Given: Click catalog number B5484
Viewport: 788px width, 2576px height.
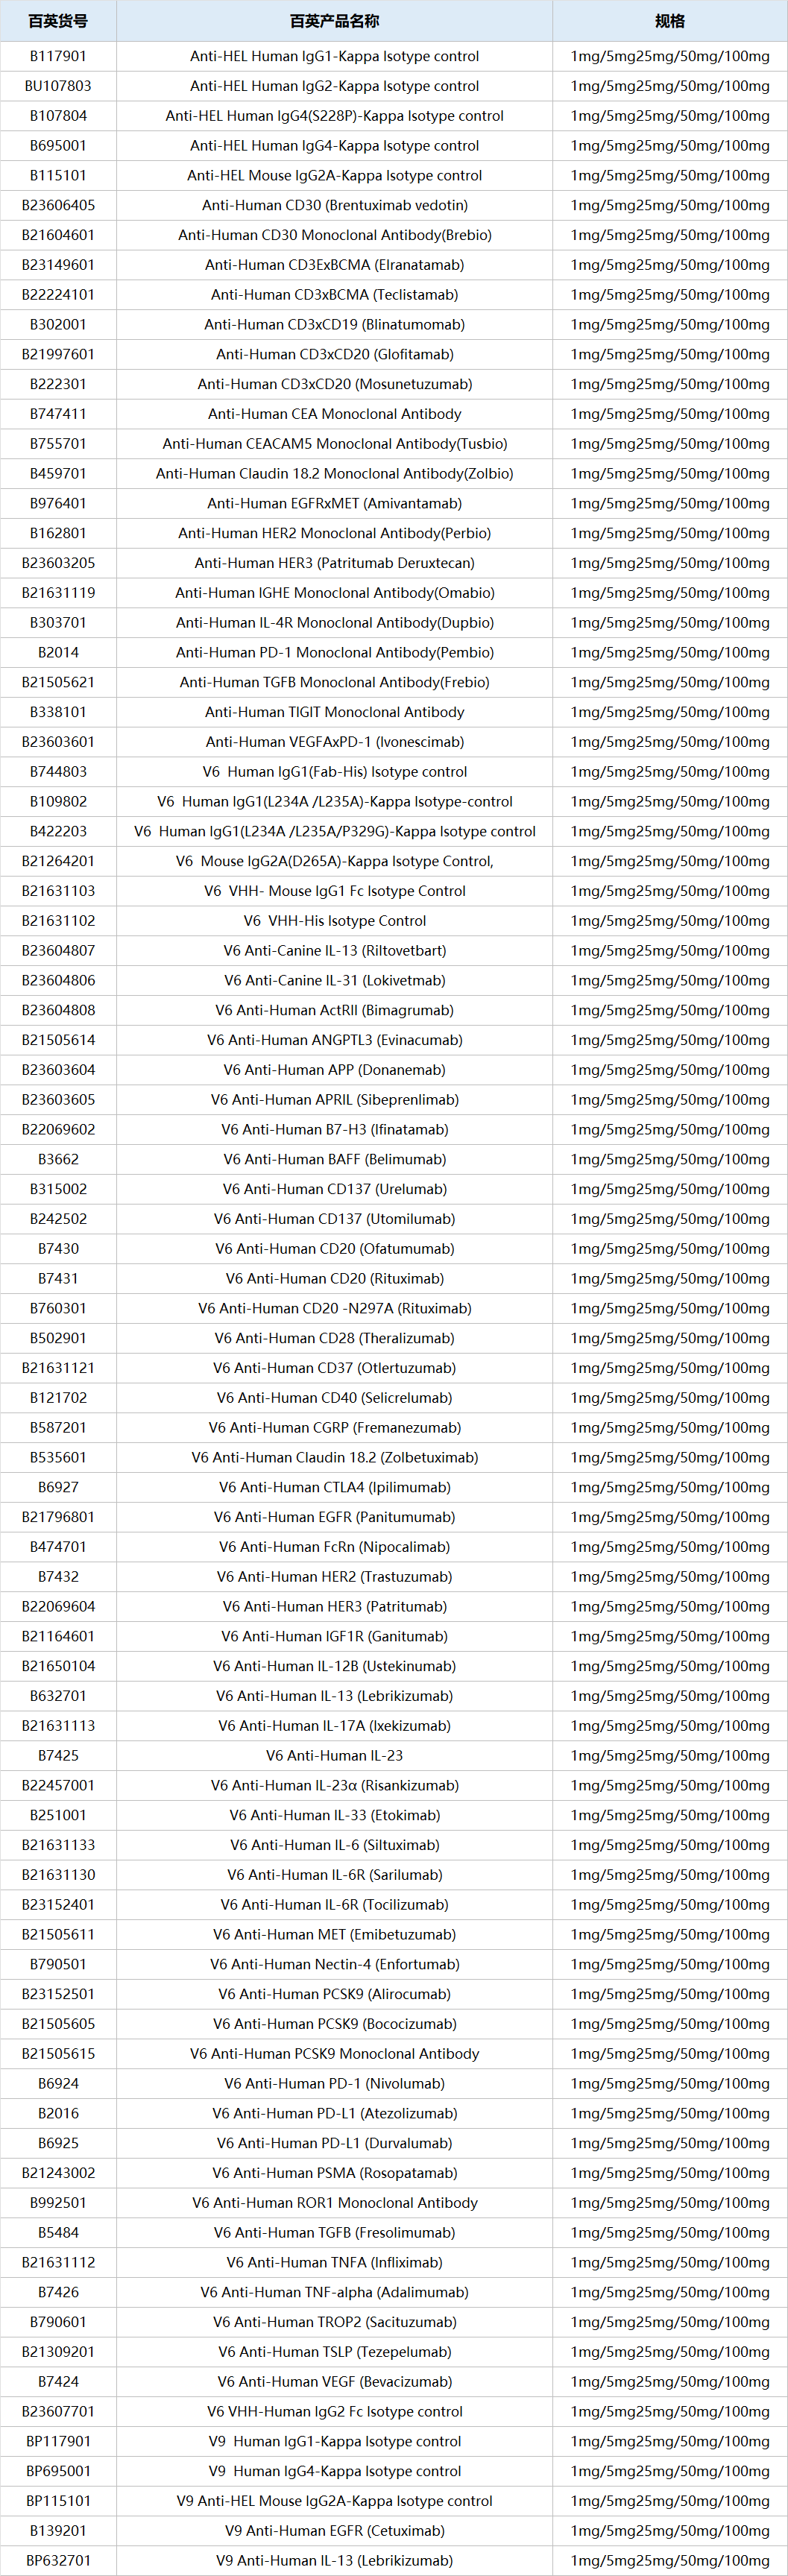Looking at the screenshot, I should 58,2232.
